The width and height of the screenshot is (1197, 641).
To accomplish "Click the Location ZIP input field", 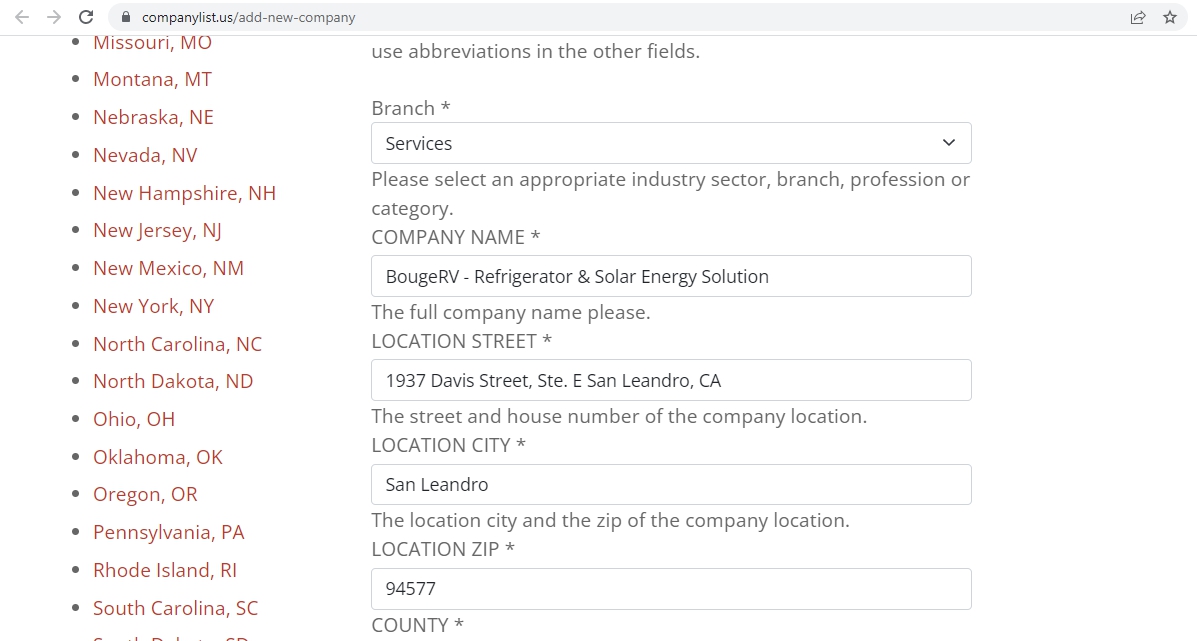I will (x=670, y=589).
